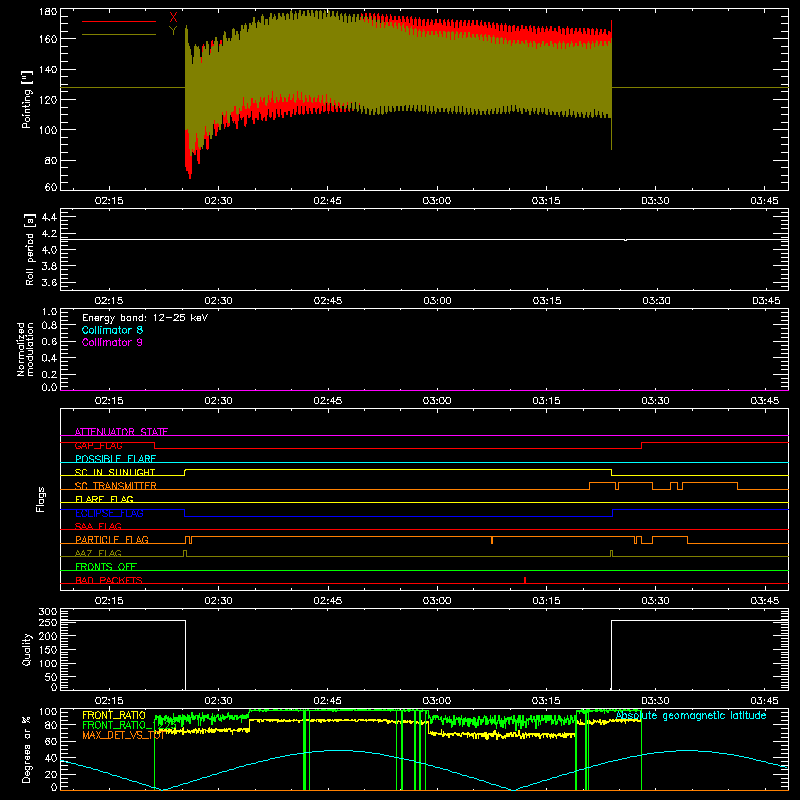Image resolution: width=800 pixels, height=800 pixels.
Task: Click the 'Pointing' axis title
Action: coord(27,99)
